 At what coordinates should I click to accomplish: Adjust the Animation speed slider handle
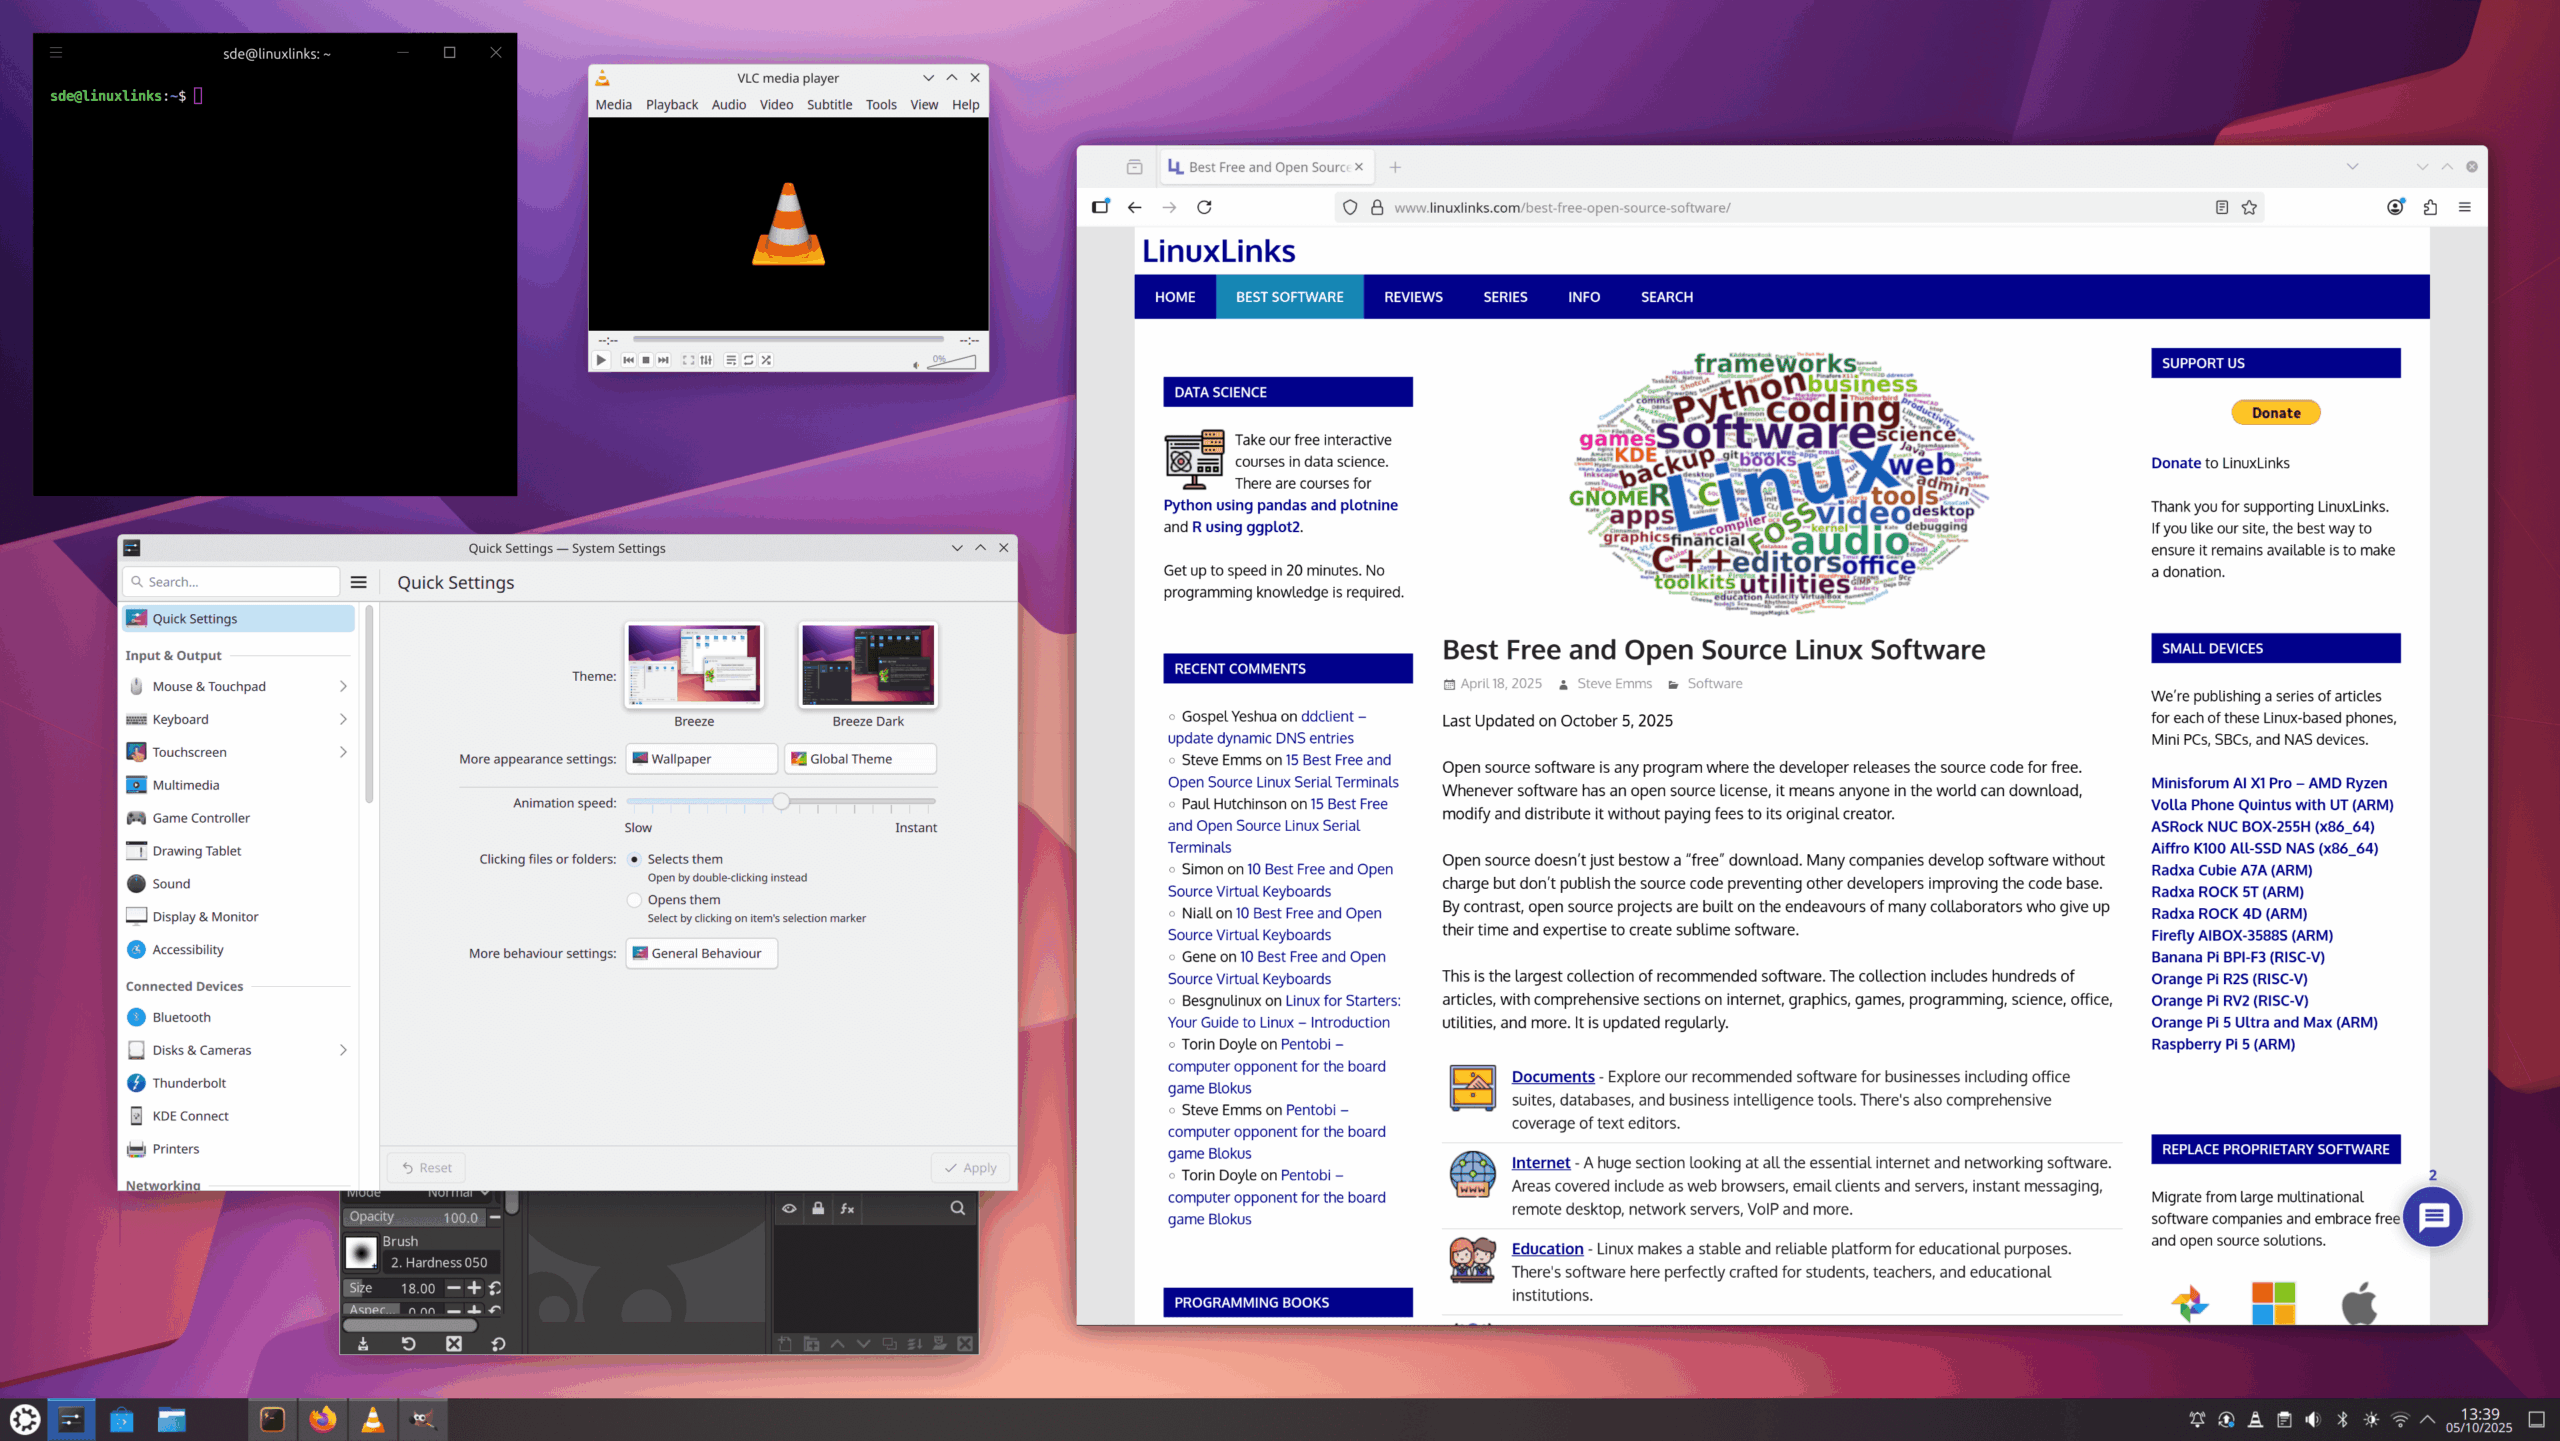[x=781, y=802]
